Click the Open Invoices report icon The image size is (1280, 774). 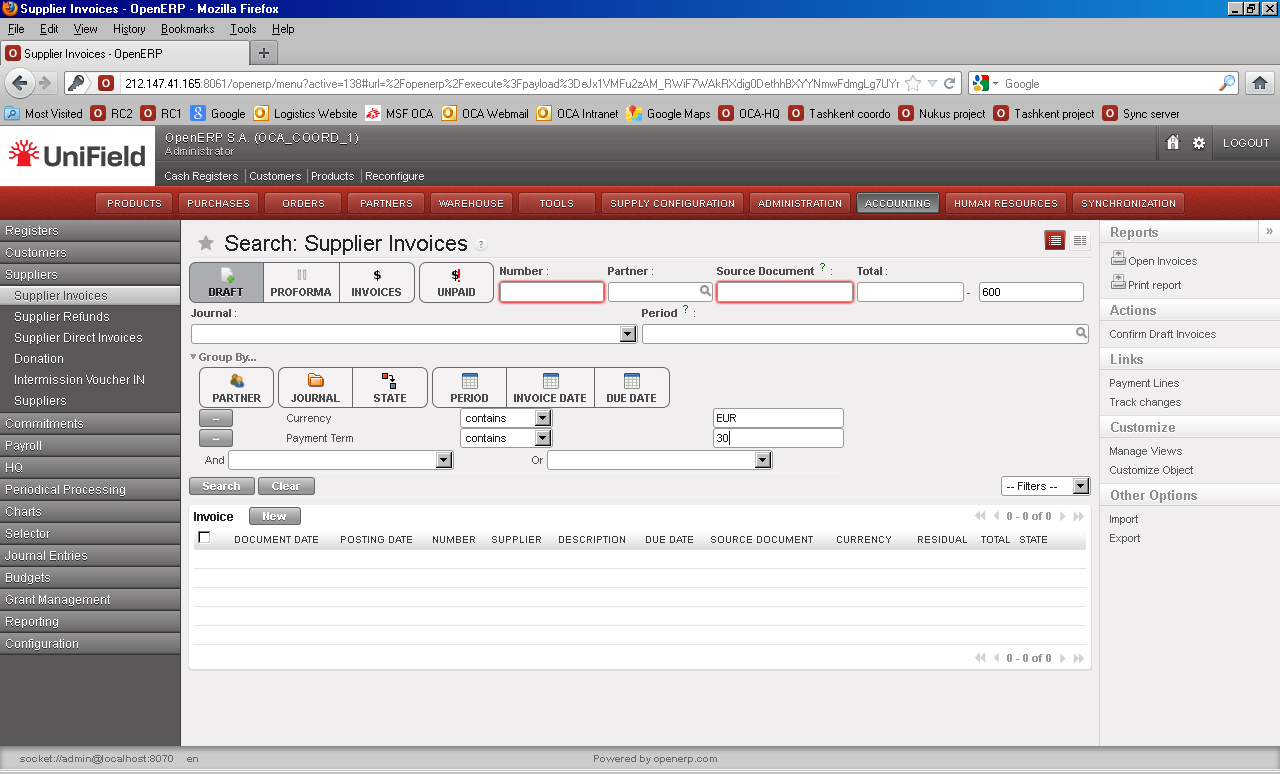coord(1118,260)
